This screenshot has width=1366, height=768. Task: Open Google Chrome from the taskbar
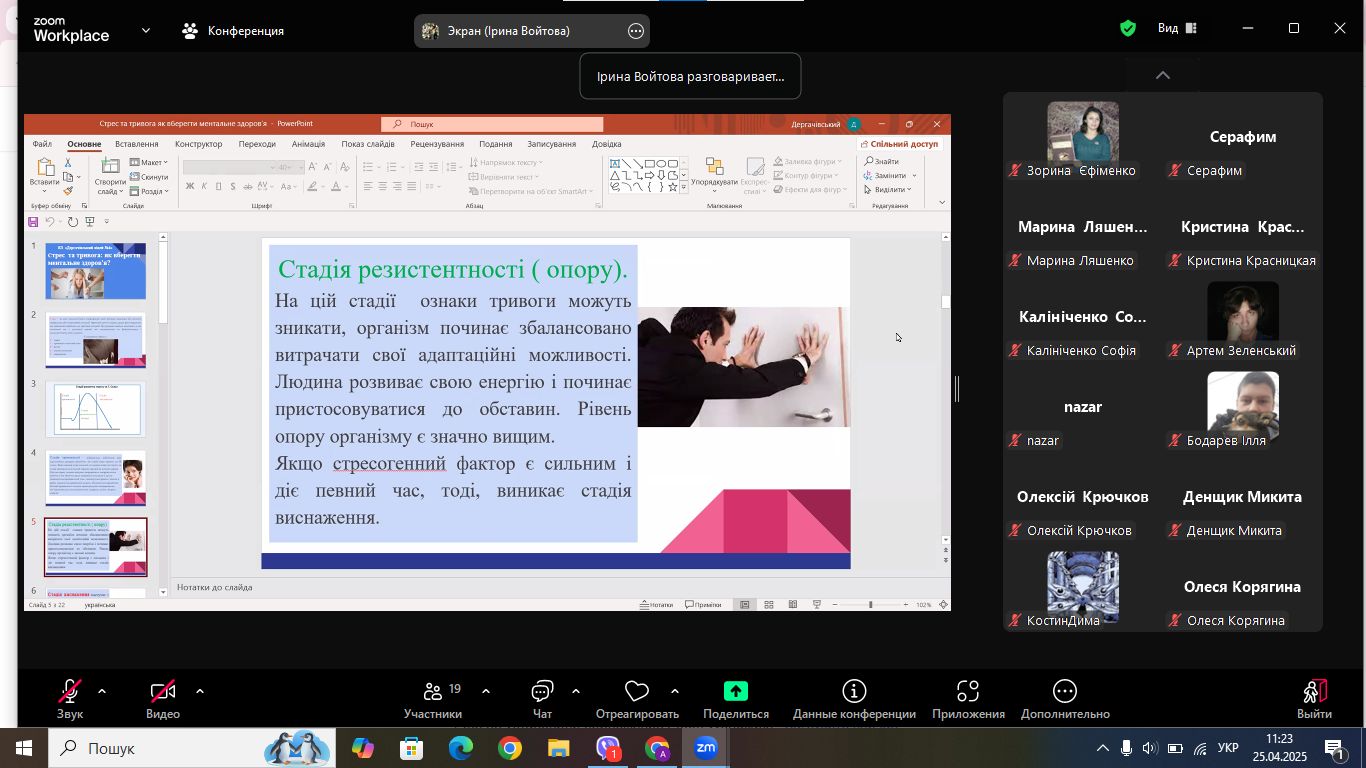point(510,748)
